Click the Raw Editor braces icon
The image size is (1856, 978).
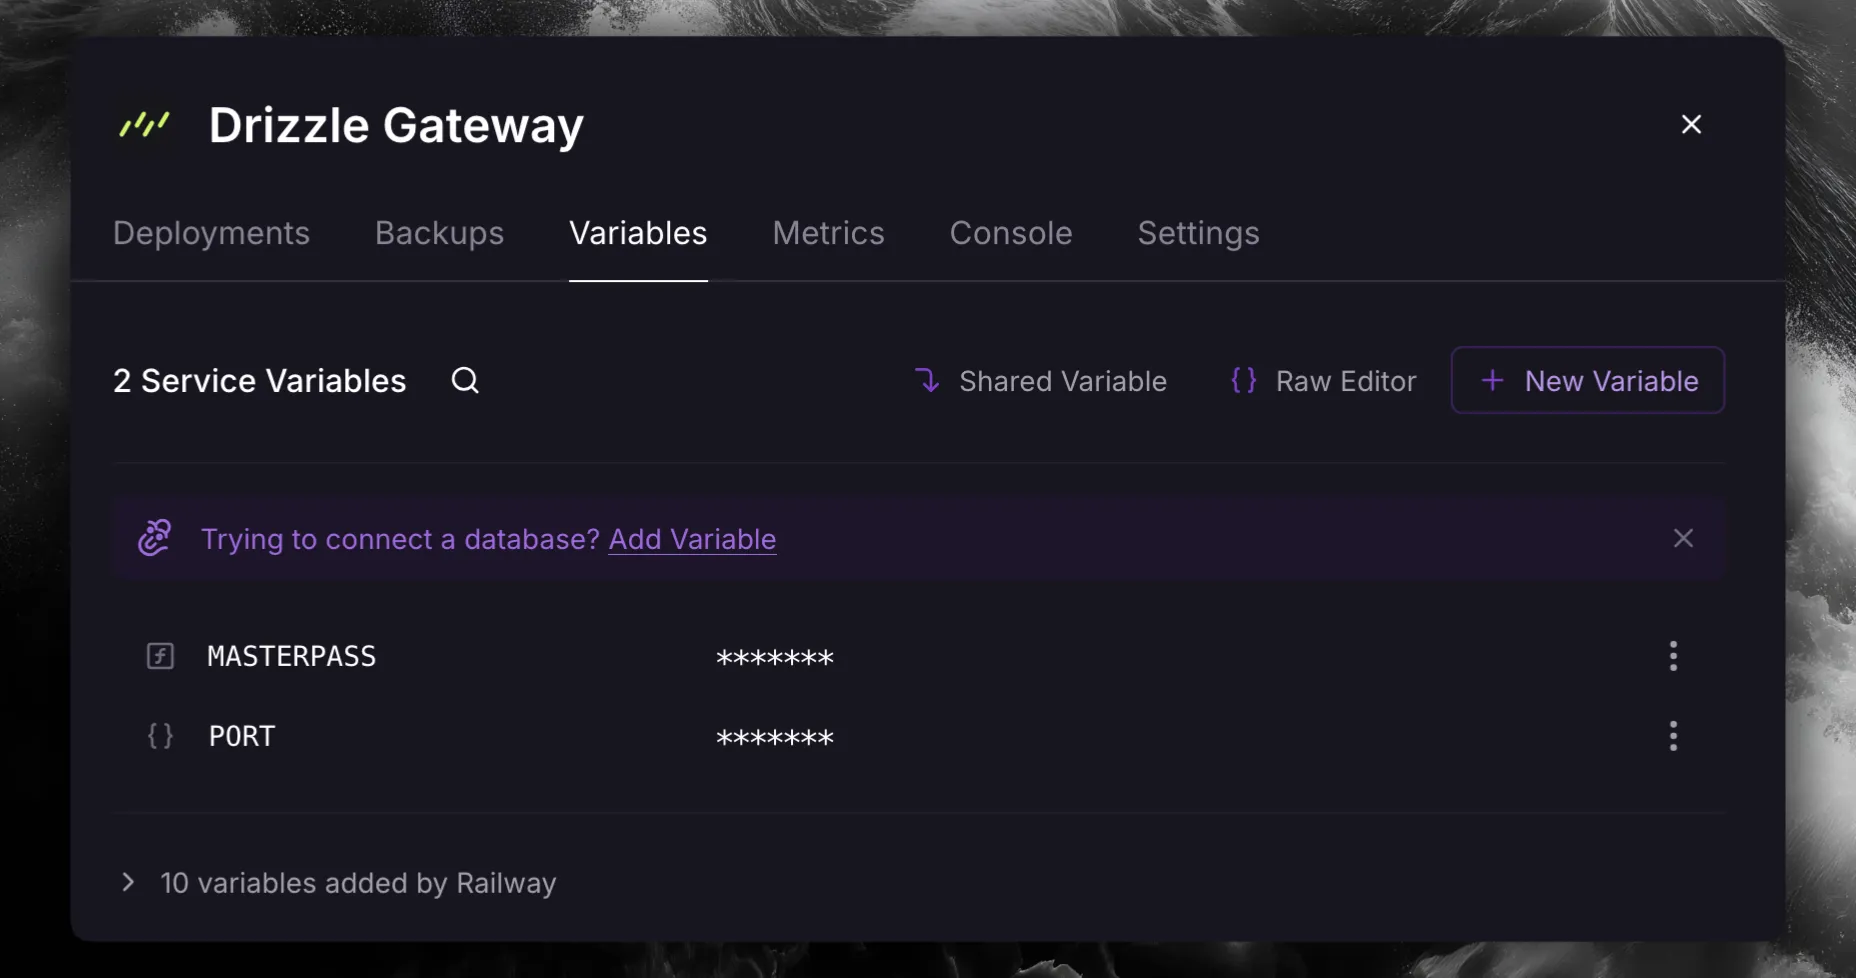pos(1243,380)
